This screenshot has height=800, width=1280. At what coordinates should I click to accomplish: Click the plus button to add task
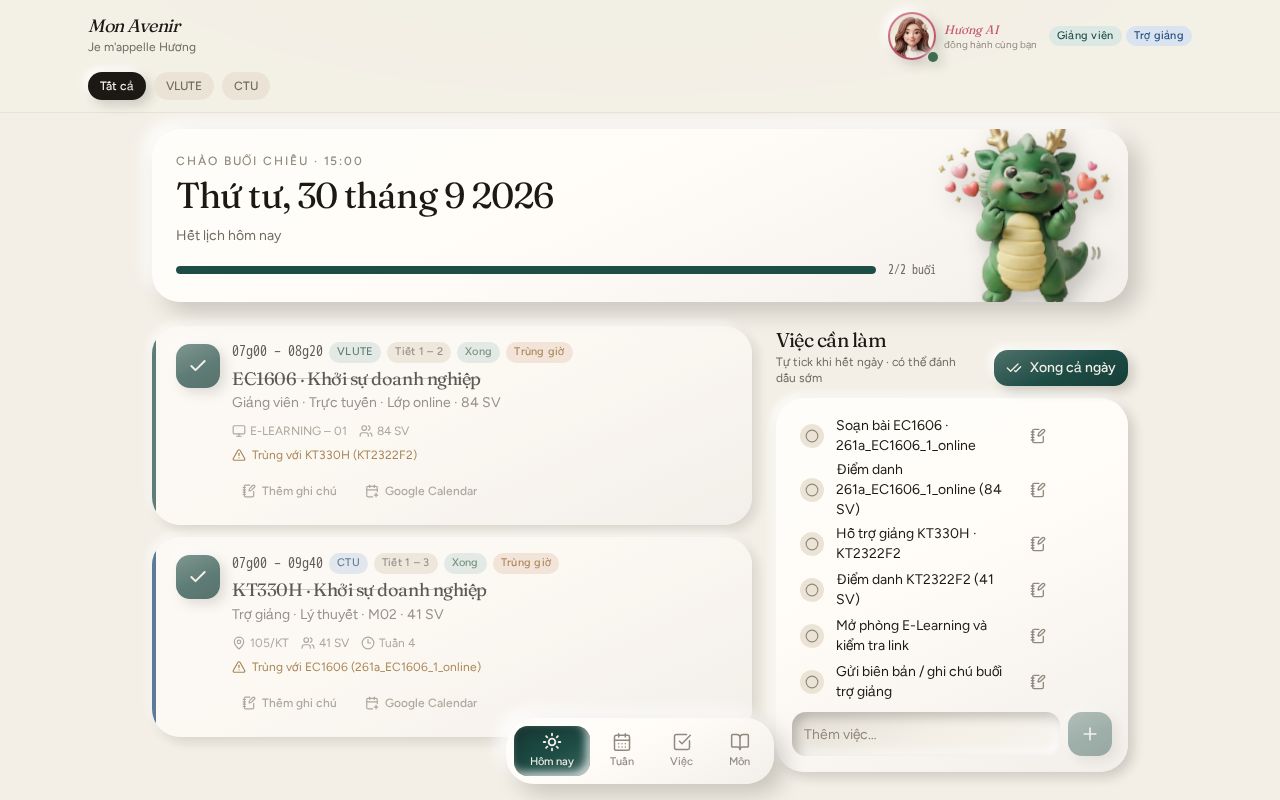(x=1090, y=734)
